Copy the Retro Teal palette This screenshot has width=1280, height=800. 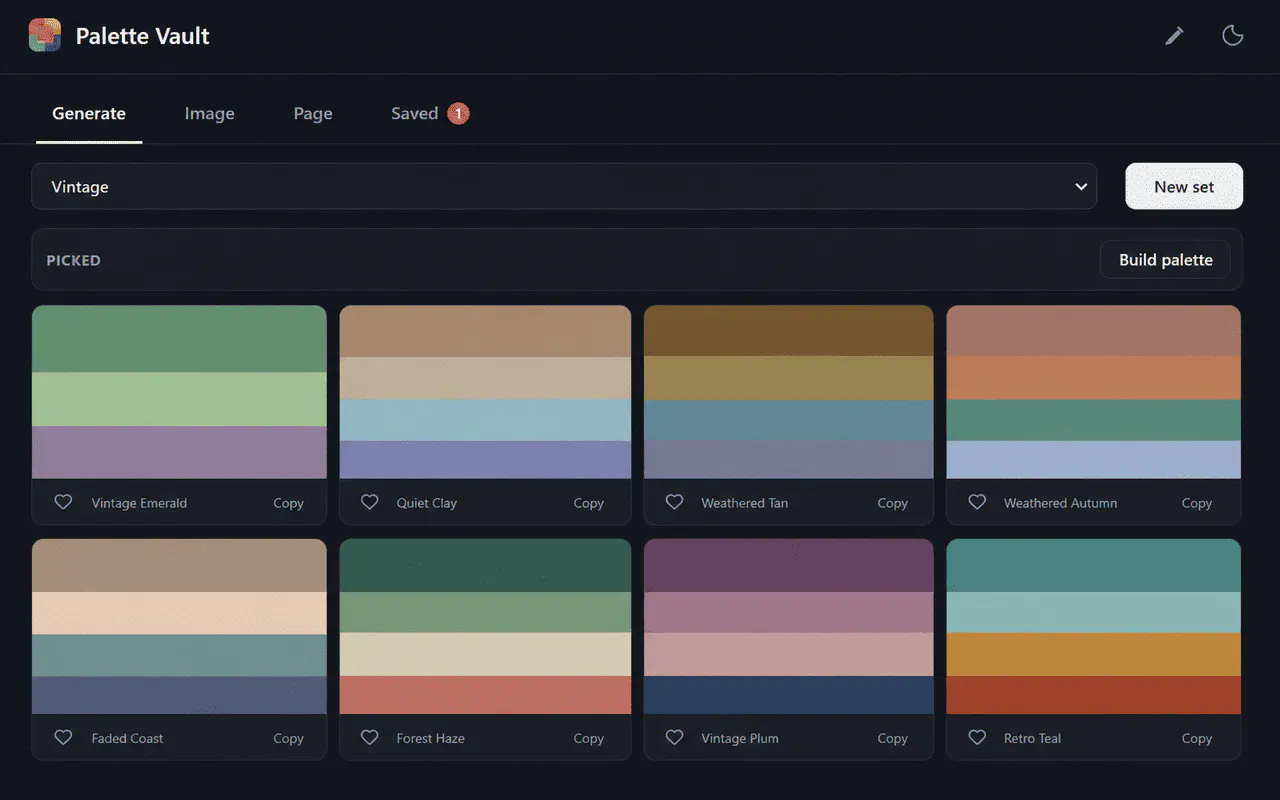pyautogui.click(x=1196, y=738)
